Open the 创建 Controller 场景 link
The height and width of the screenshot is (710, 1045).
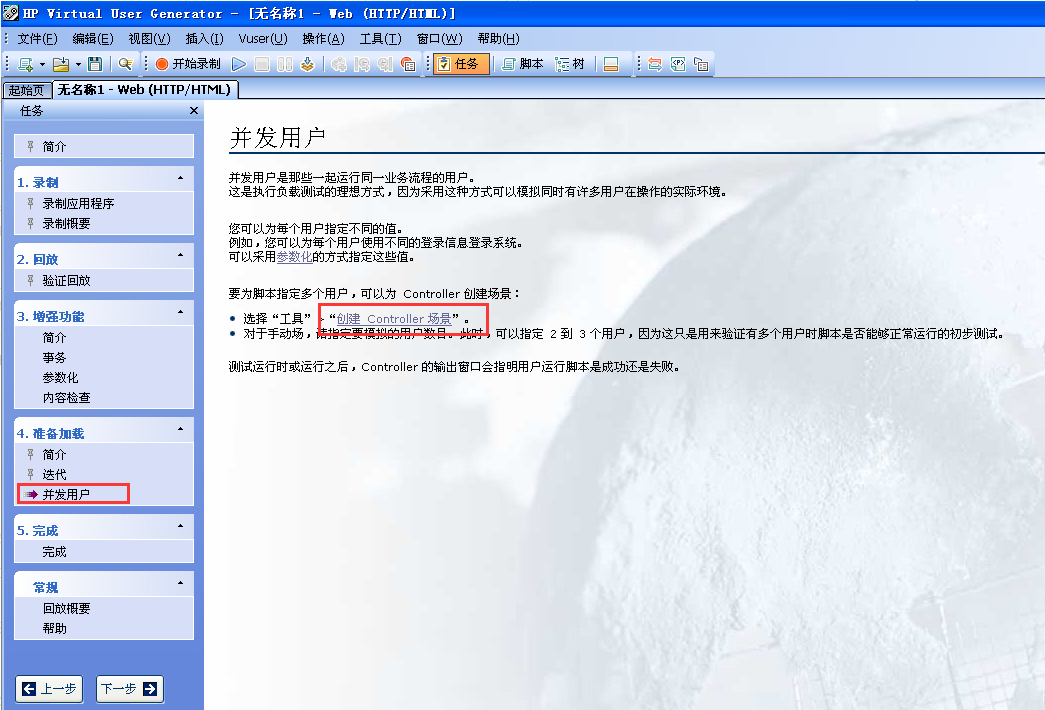coord(395,319)
